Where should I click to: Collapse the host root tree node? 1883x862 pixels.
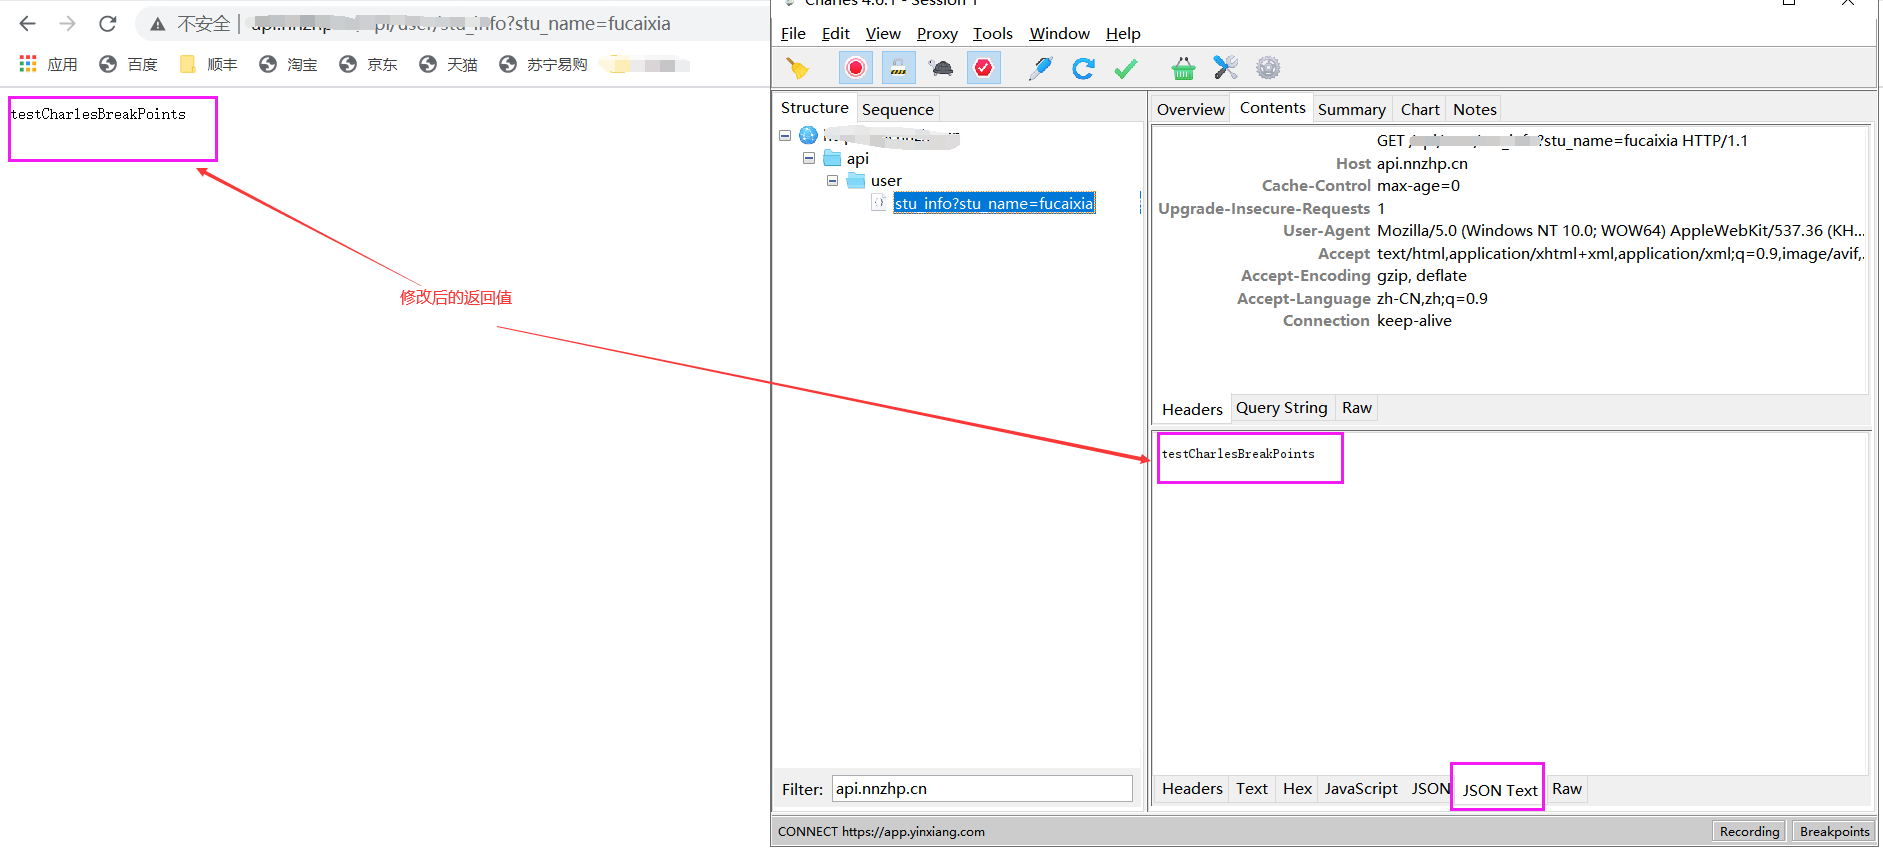tap(785, 135)
